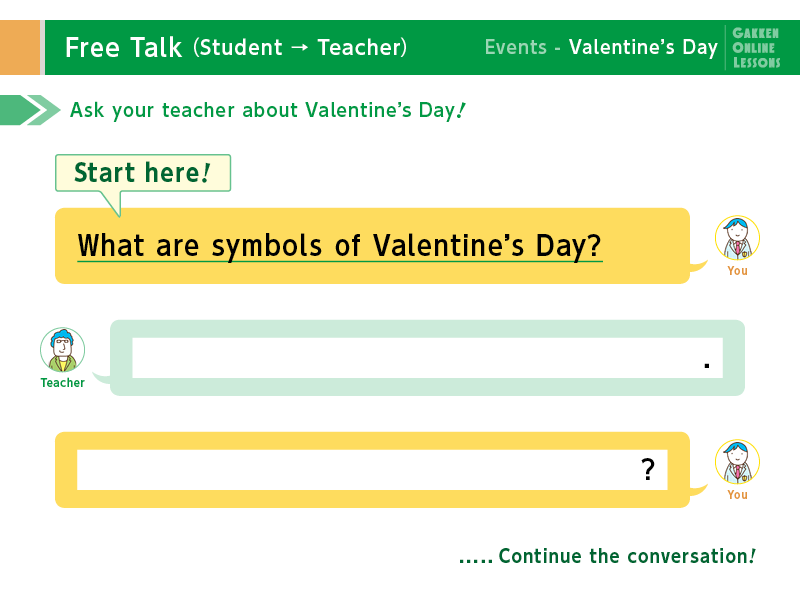Click the bottom student avatar icon
The height and width of the screenshot is (600, 800).
(x=737, y=462)
